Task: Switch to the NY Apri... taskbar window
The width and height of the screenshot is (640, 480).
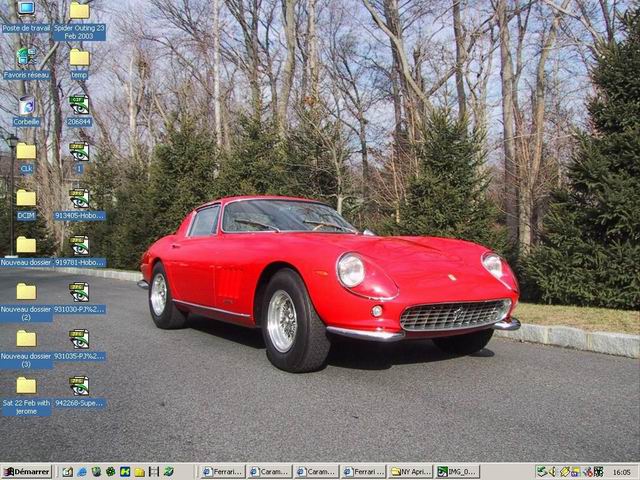Action: pos(411,472)
